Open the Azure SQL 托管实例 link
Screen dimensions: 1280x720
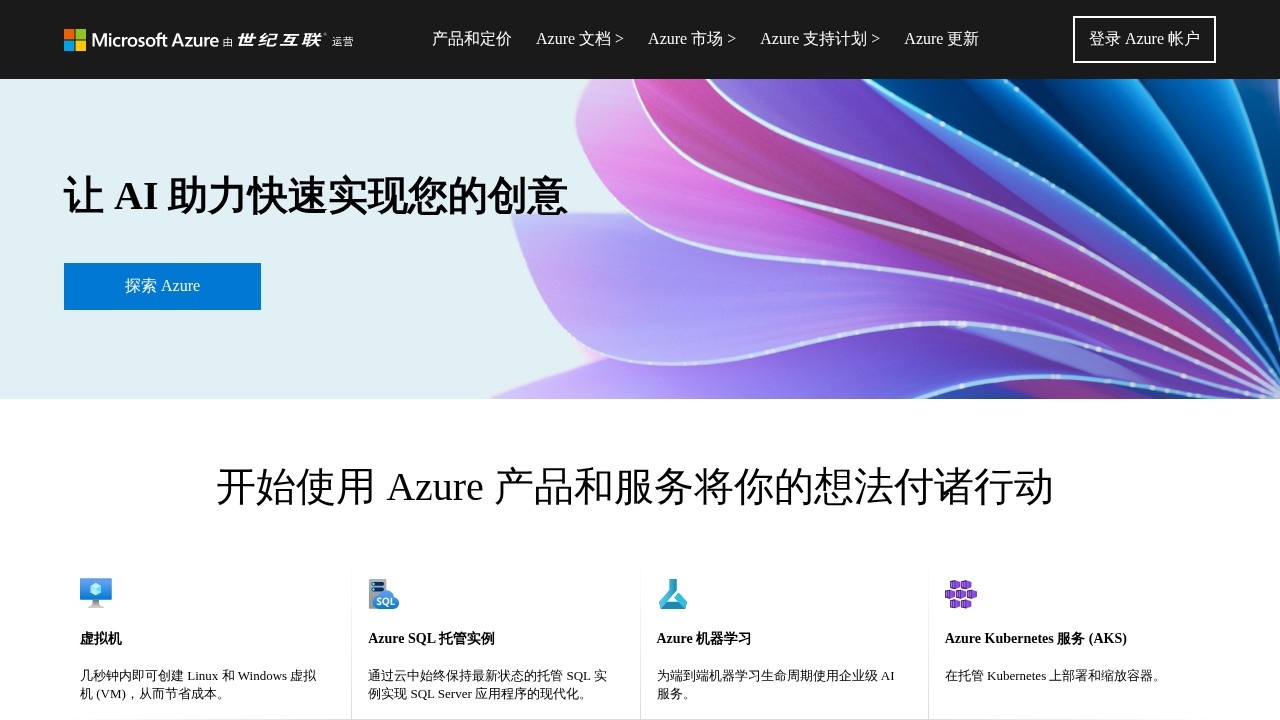[x=431, y=638]
